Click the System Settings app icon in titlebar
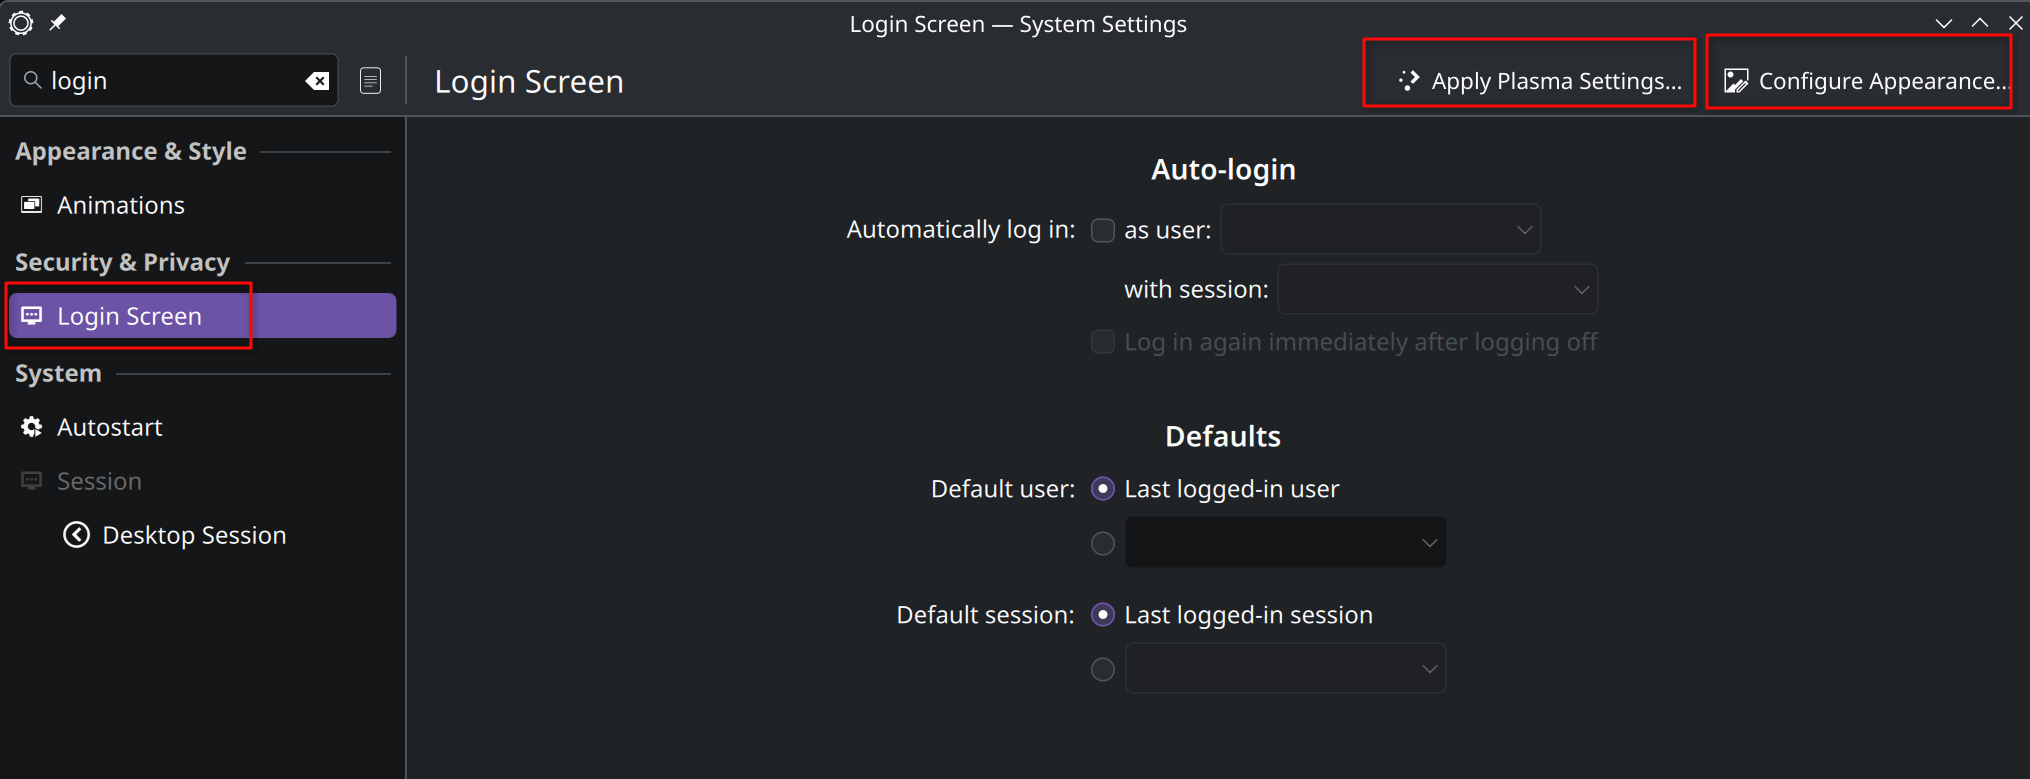 tap(21, 23)
